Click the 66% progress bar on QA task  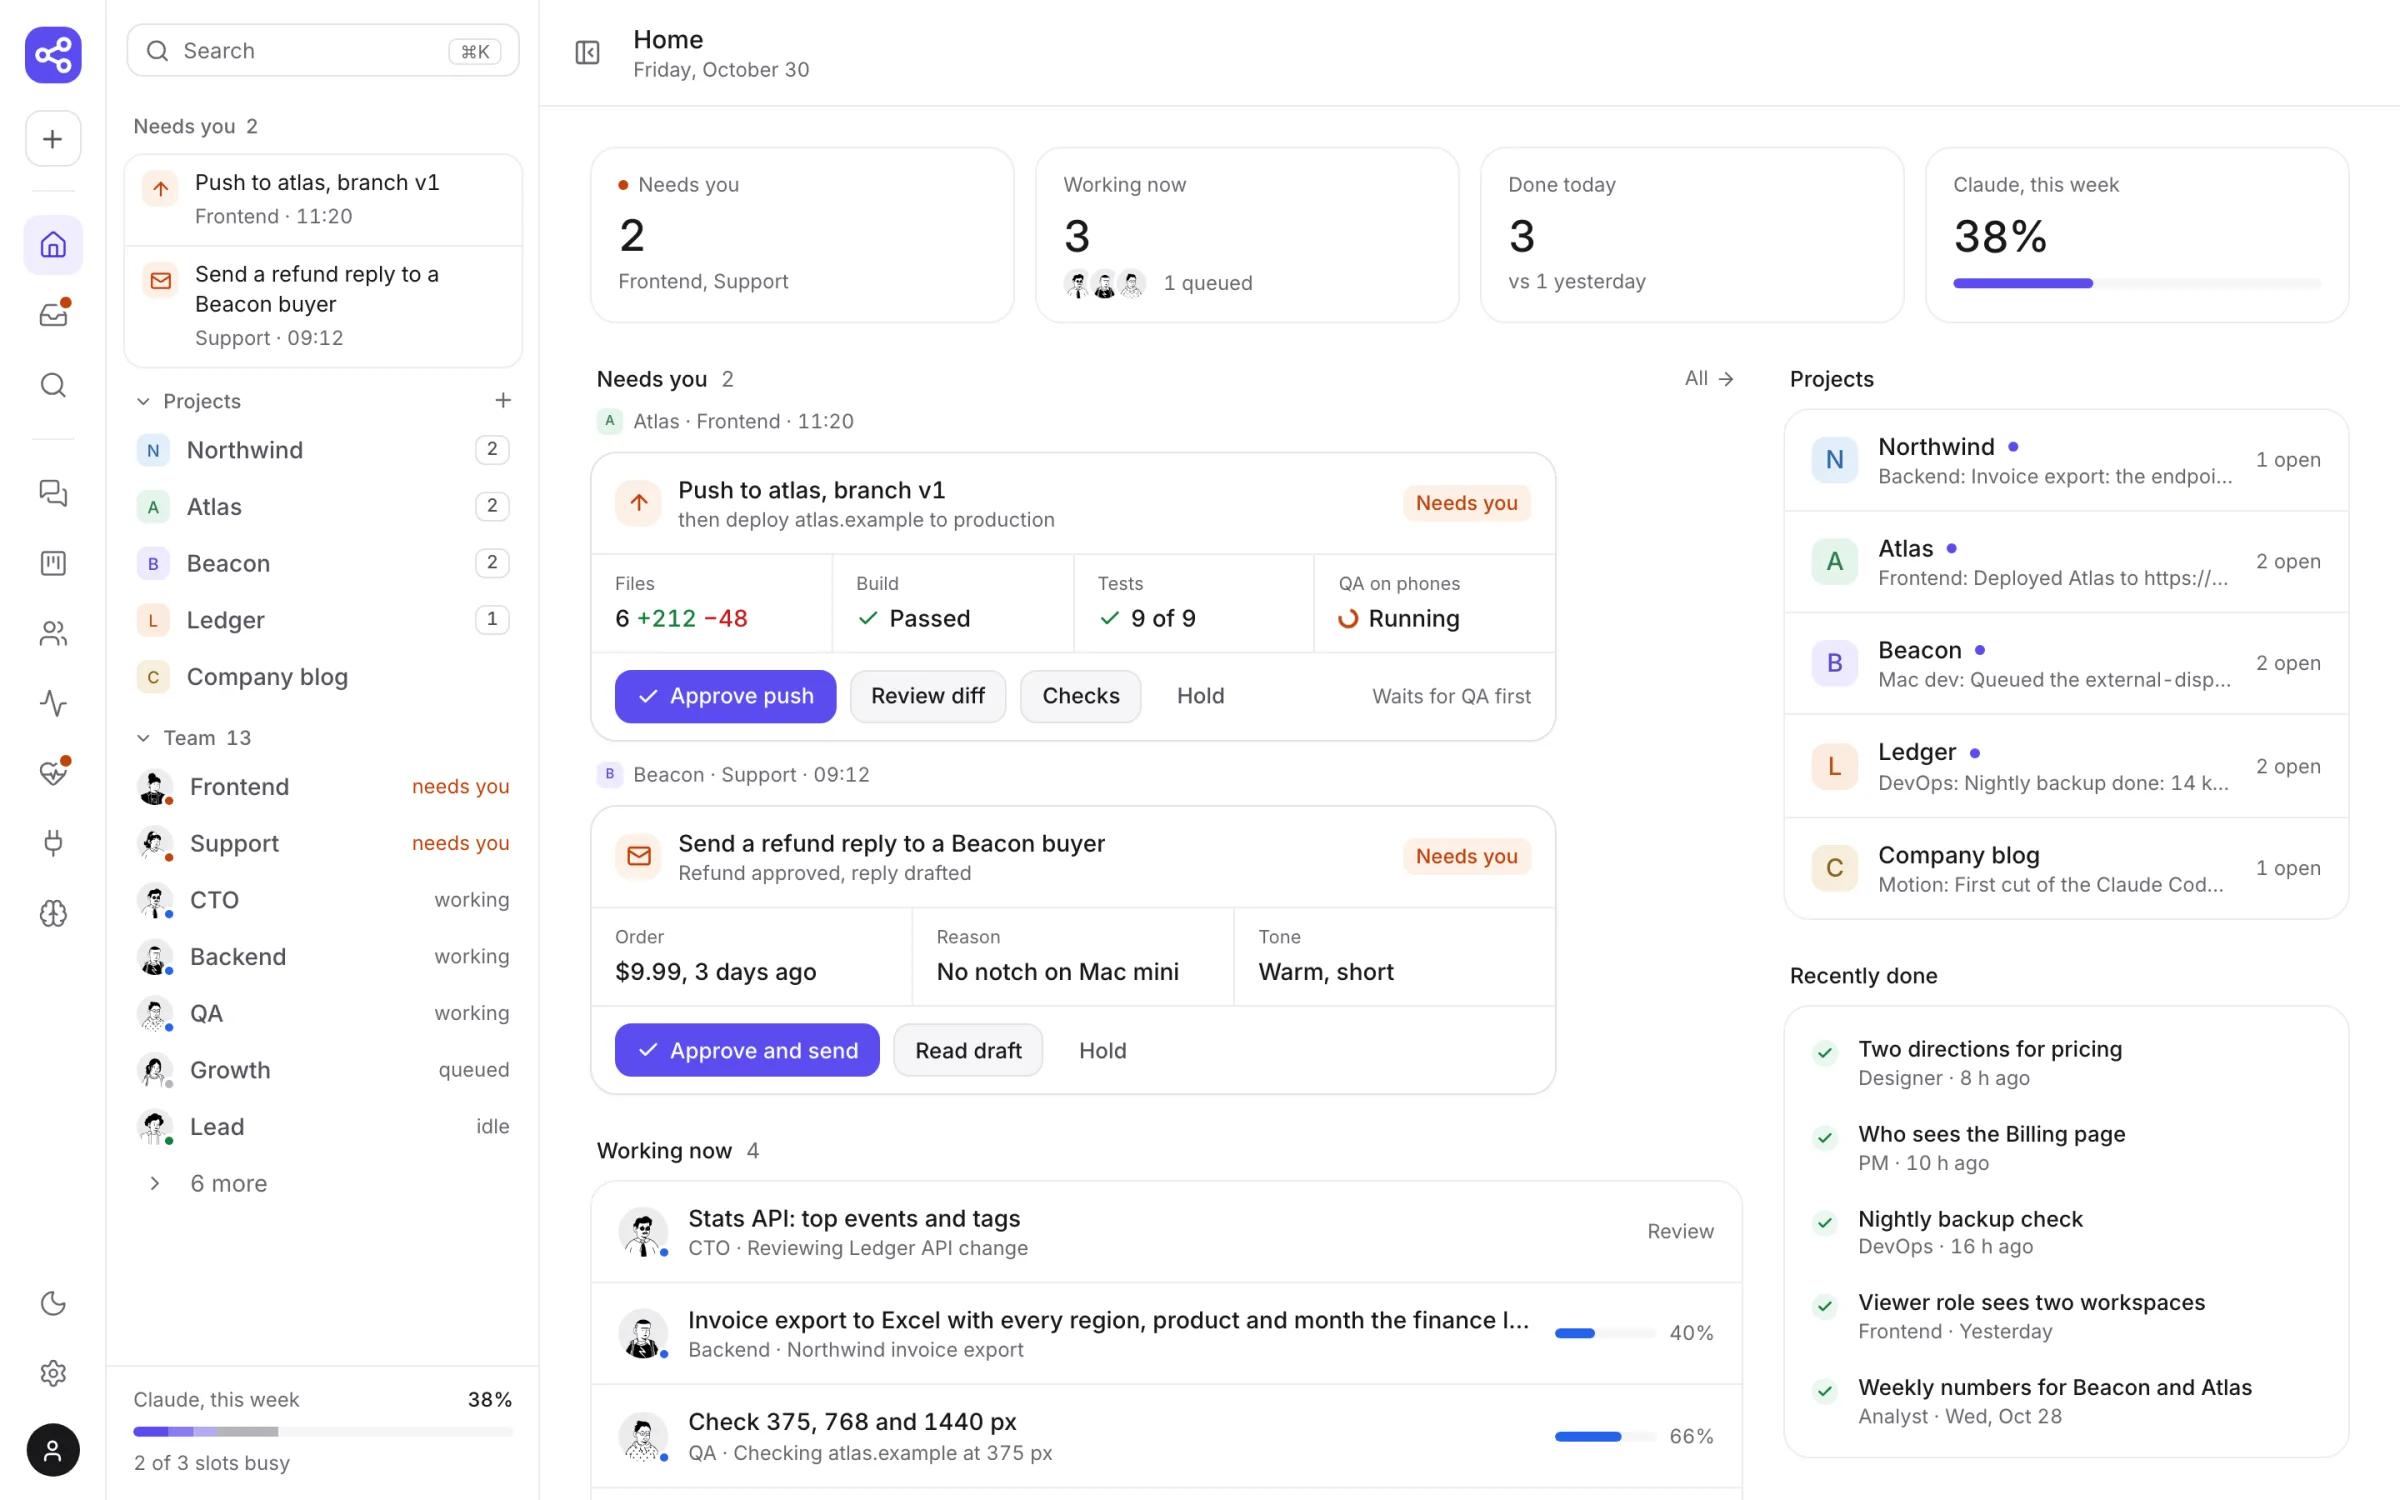[x=1606, y=1436]
